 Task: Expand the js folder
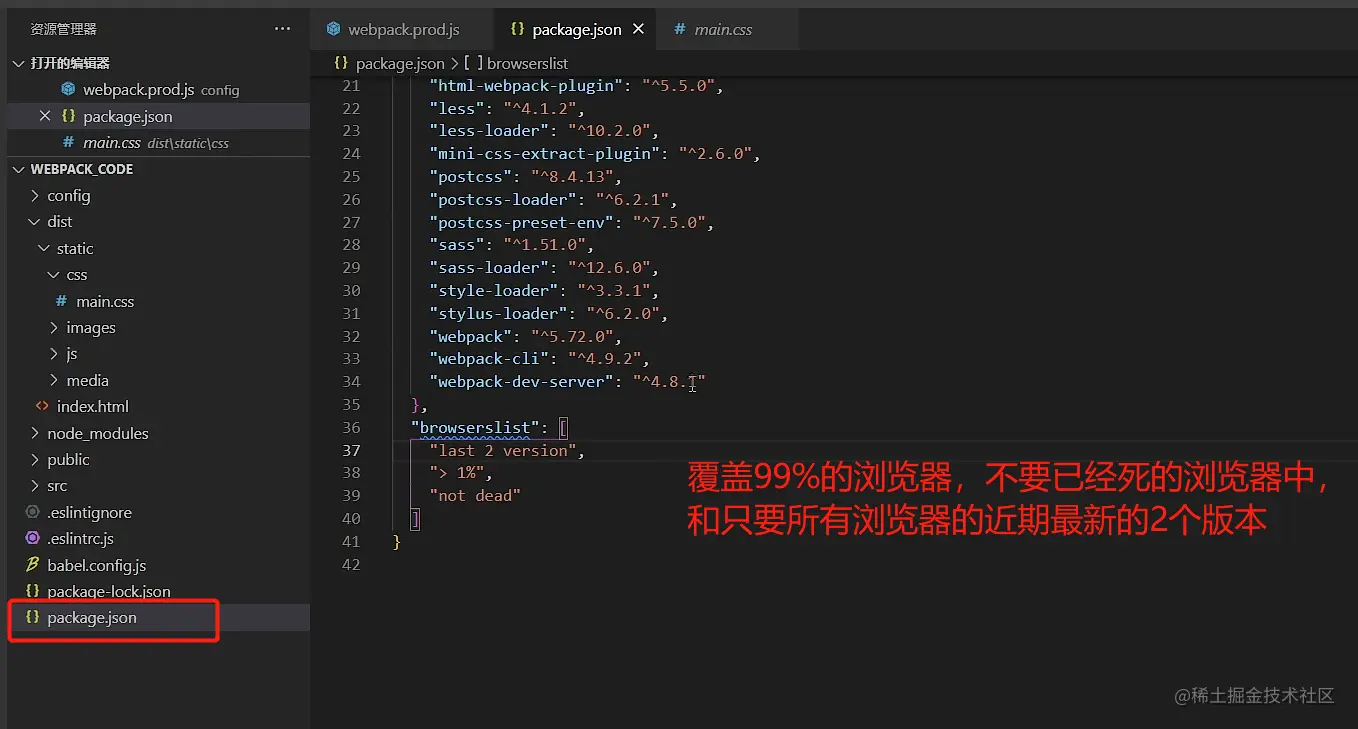54,353
